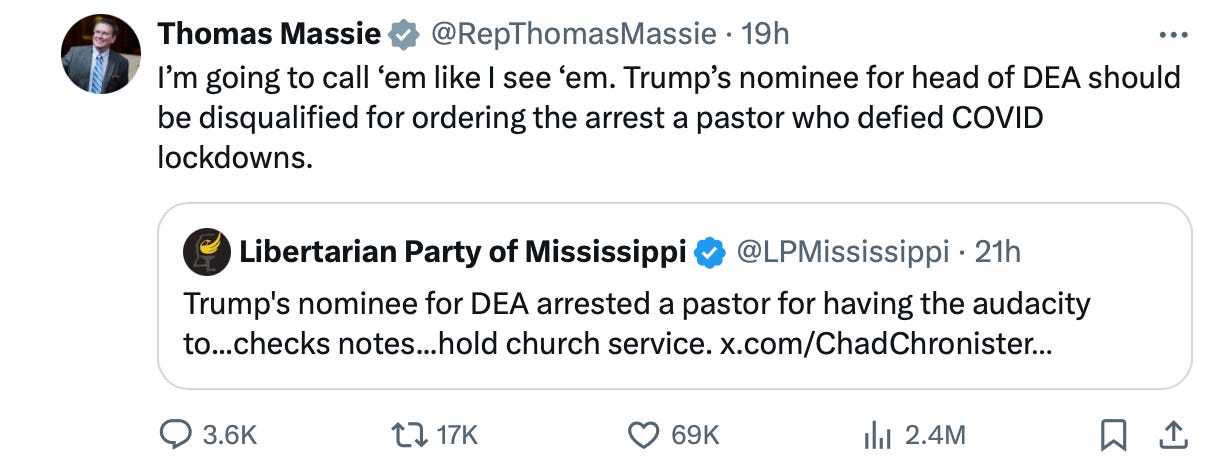Click the Thomas Massie display name
1212x468 pixels.
pyautogui.click(x=269, y=34)
